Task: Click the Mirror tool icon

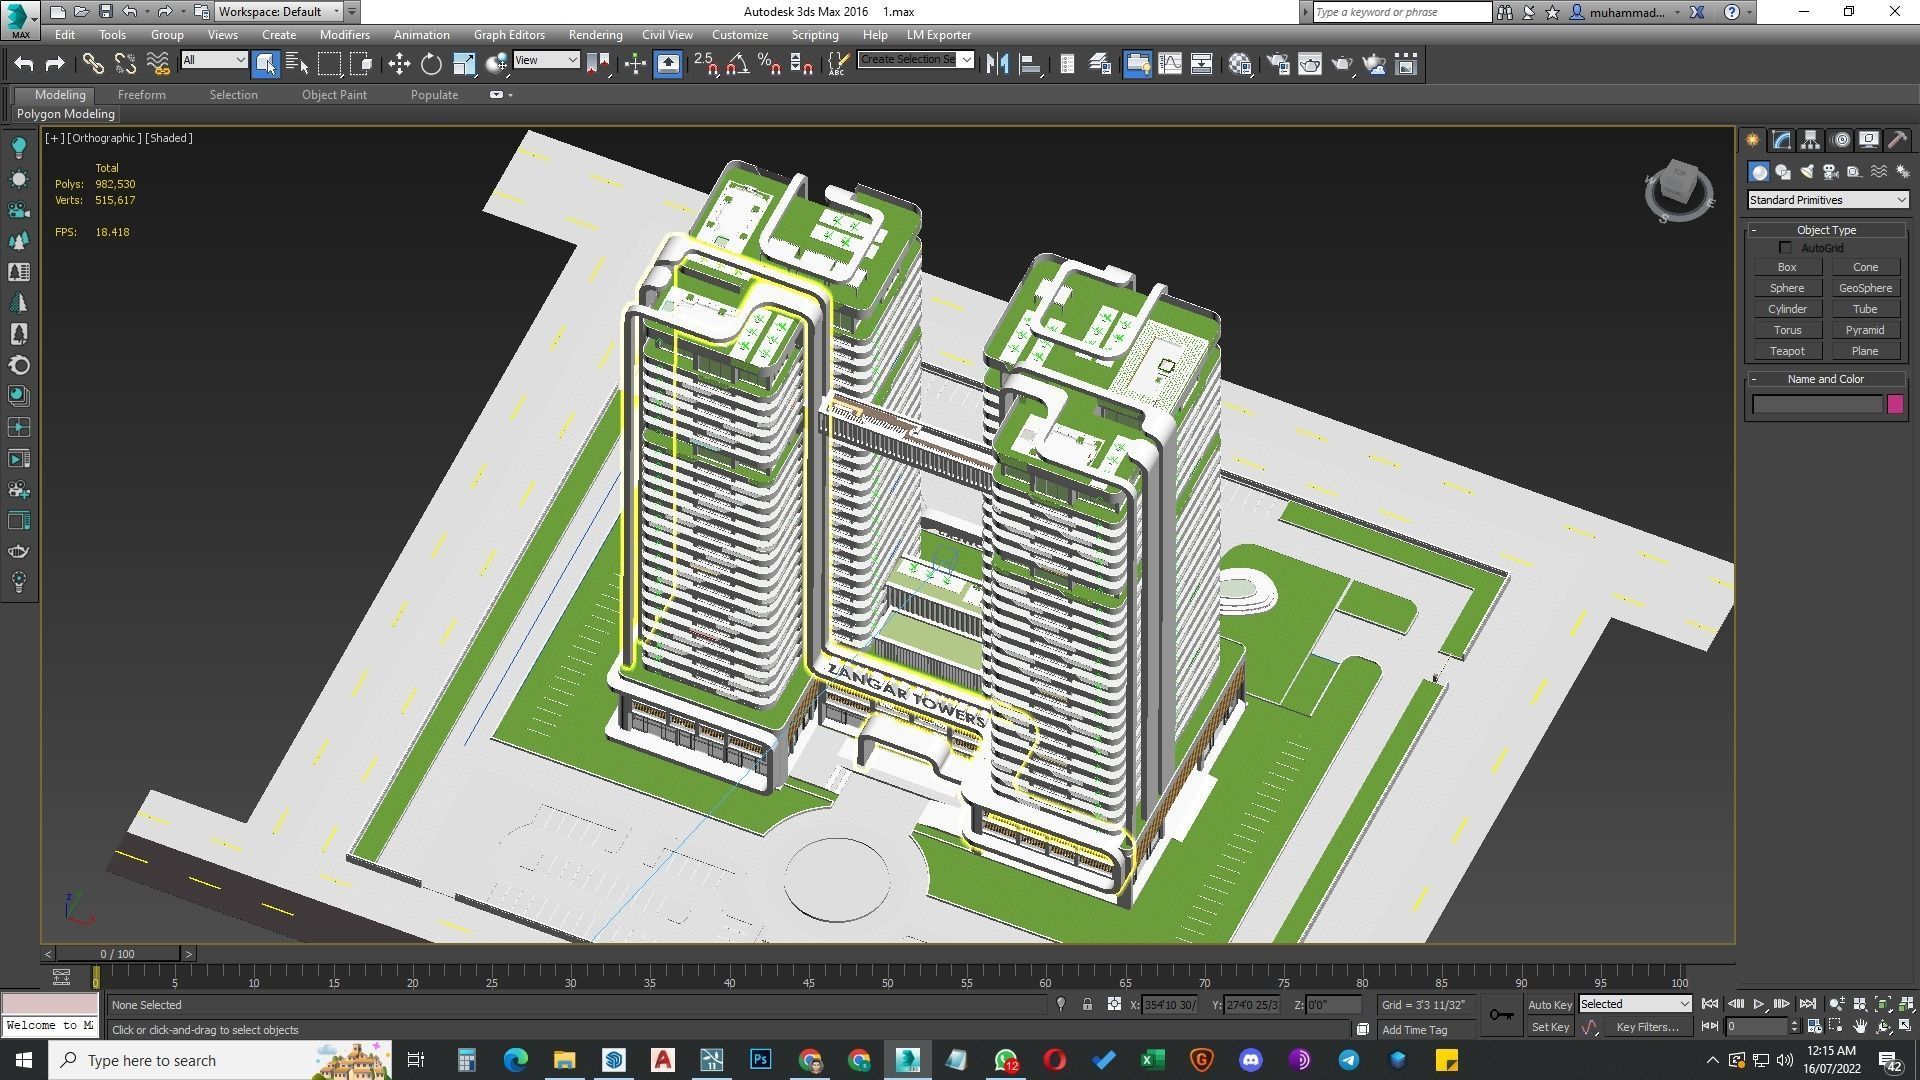Action: (997, 65)
